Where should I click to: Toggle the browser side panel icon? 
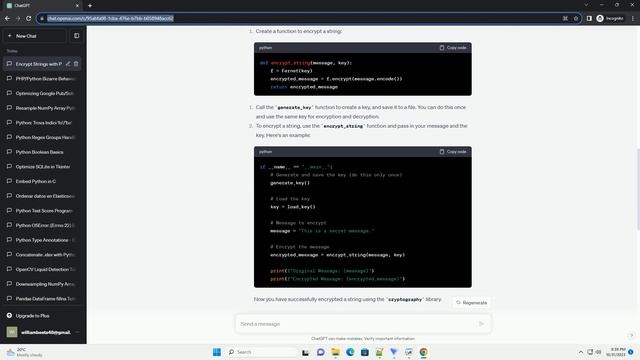(589, 18)
